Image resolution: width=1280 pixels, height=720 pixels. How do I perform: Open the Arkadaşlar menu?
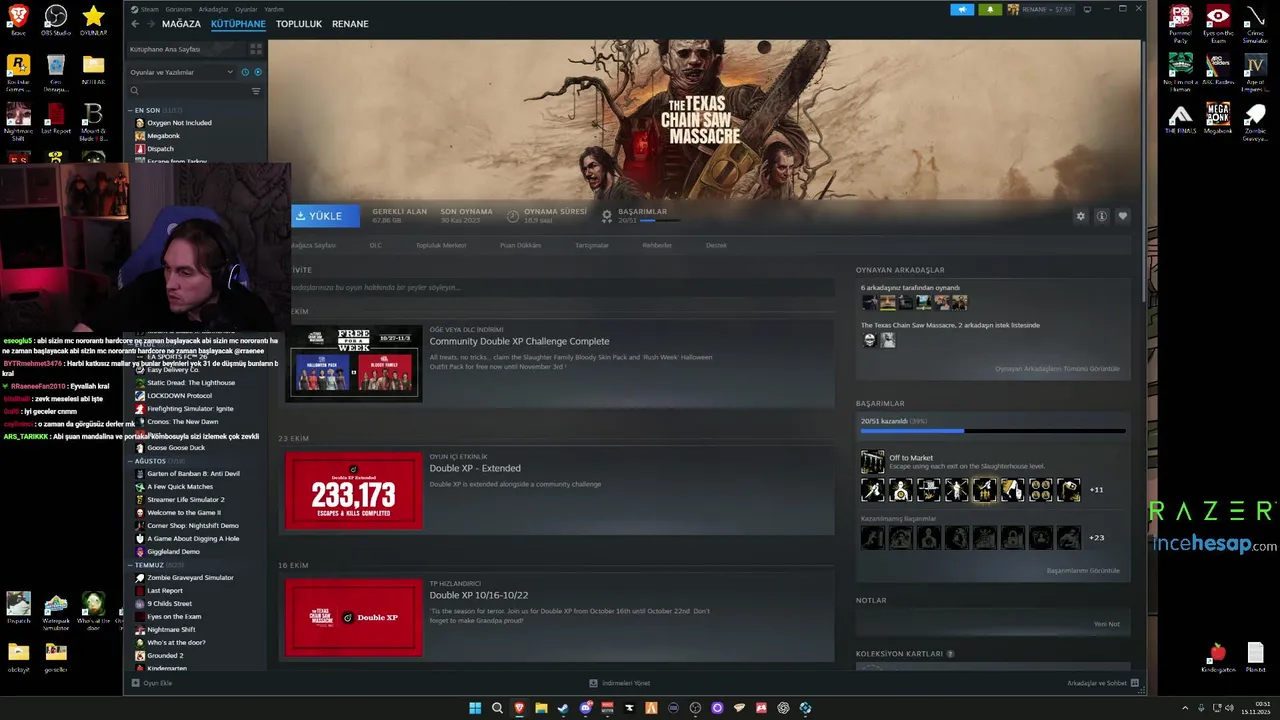pos(213,9)
